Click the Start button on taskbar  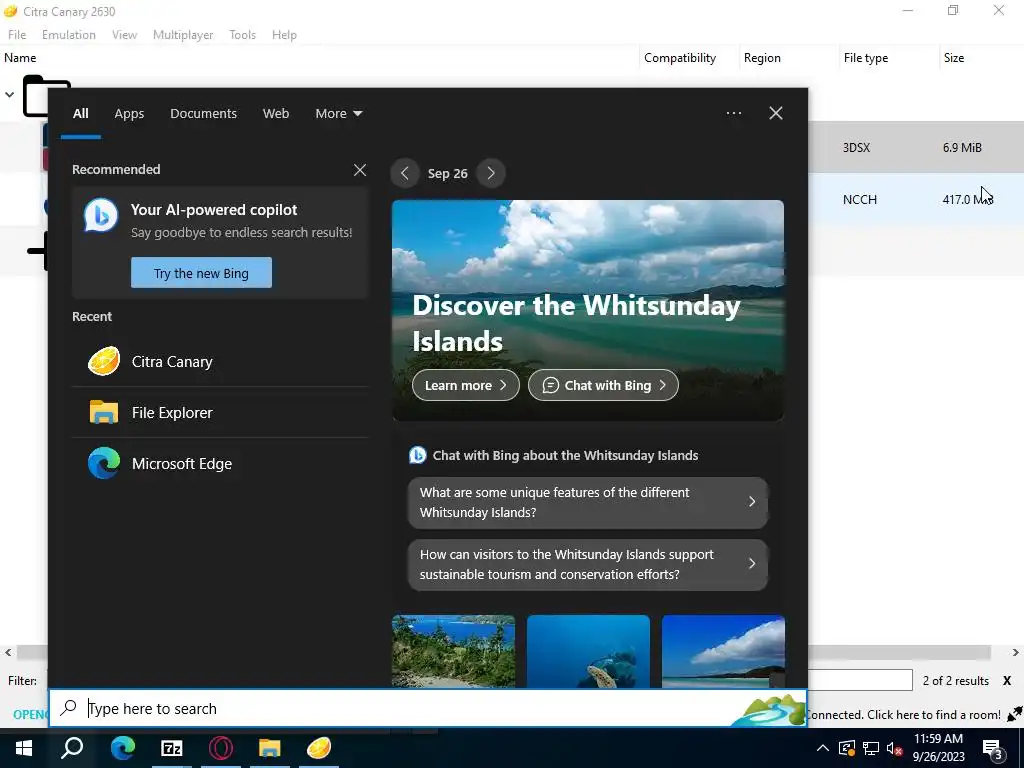coord(24,748)
